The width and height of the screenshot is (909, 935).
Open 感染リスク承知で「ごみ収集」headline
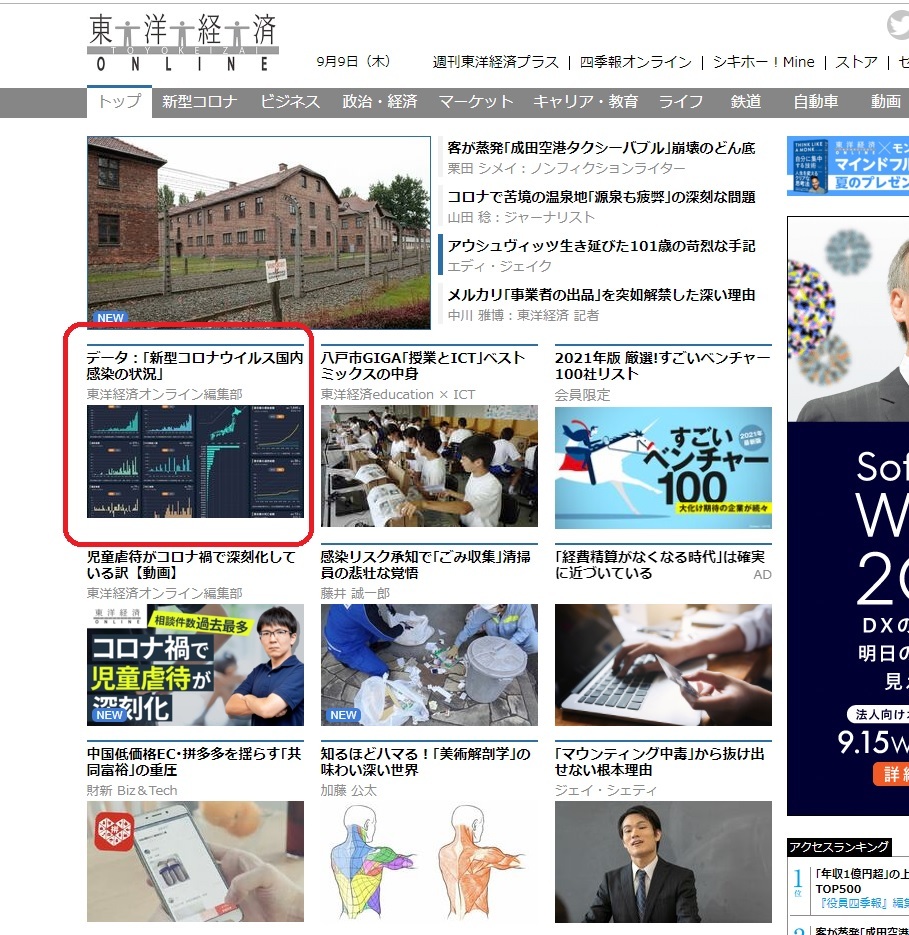[x=426, y=565]
